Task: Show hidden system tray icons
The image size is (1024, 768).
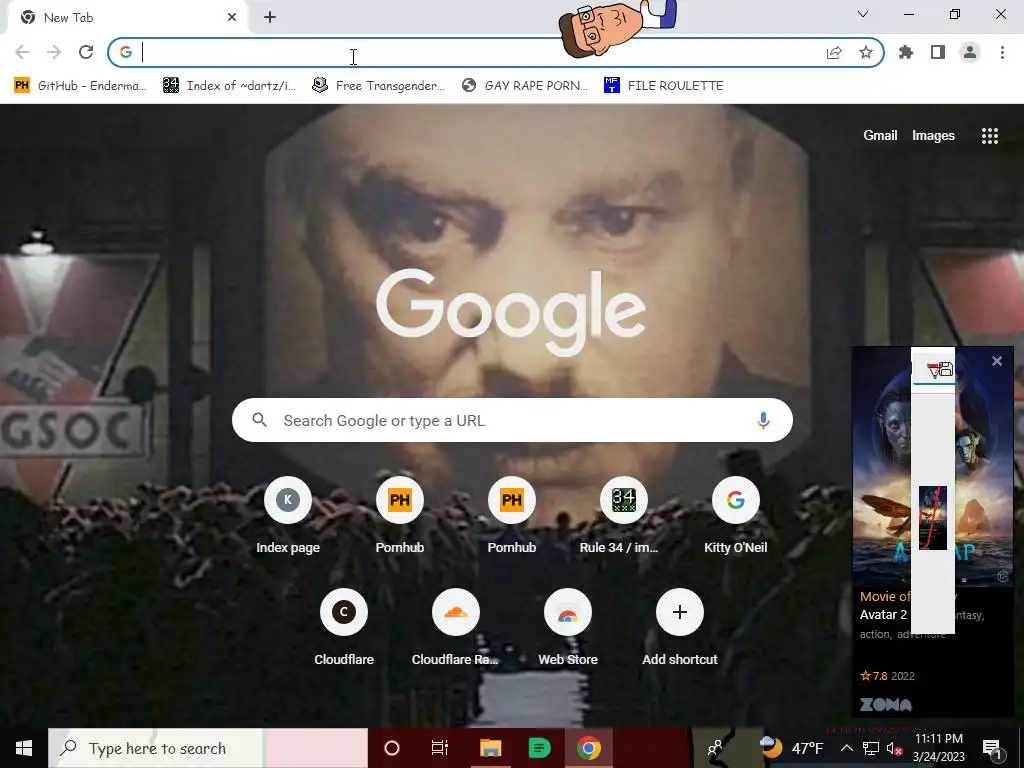Action: 846,748
